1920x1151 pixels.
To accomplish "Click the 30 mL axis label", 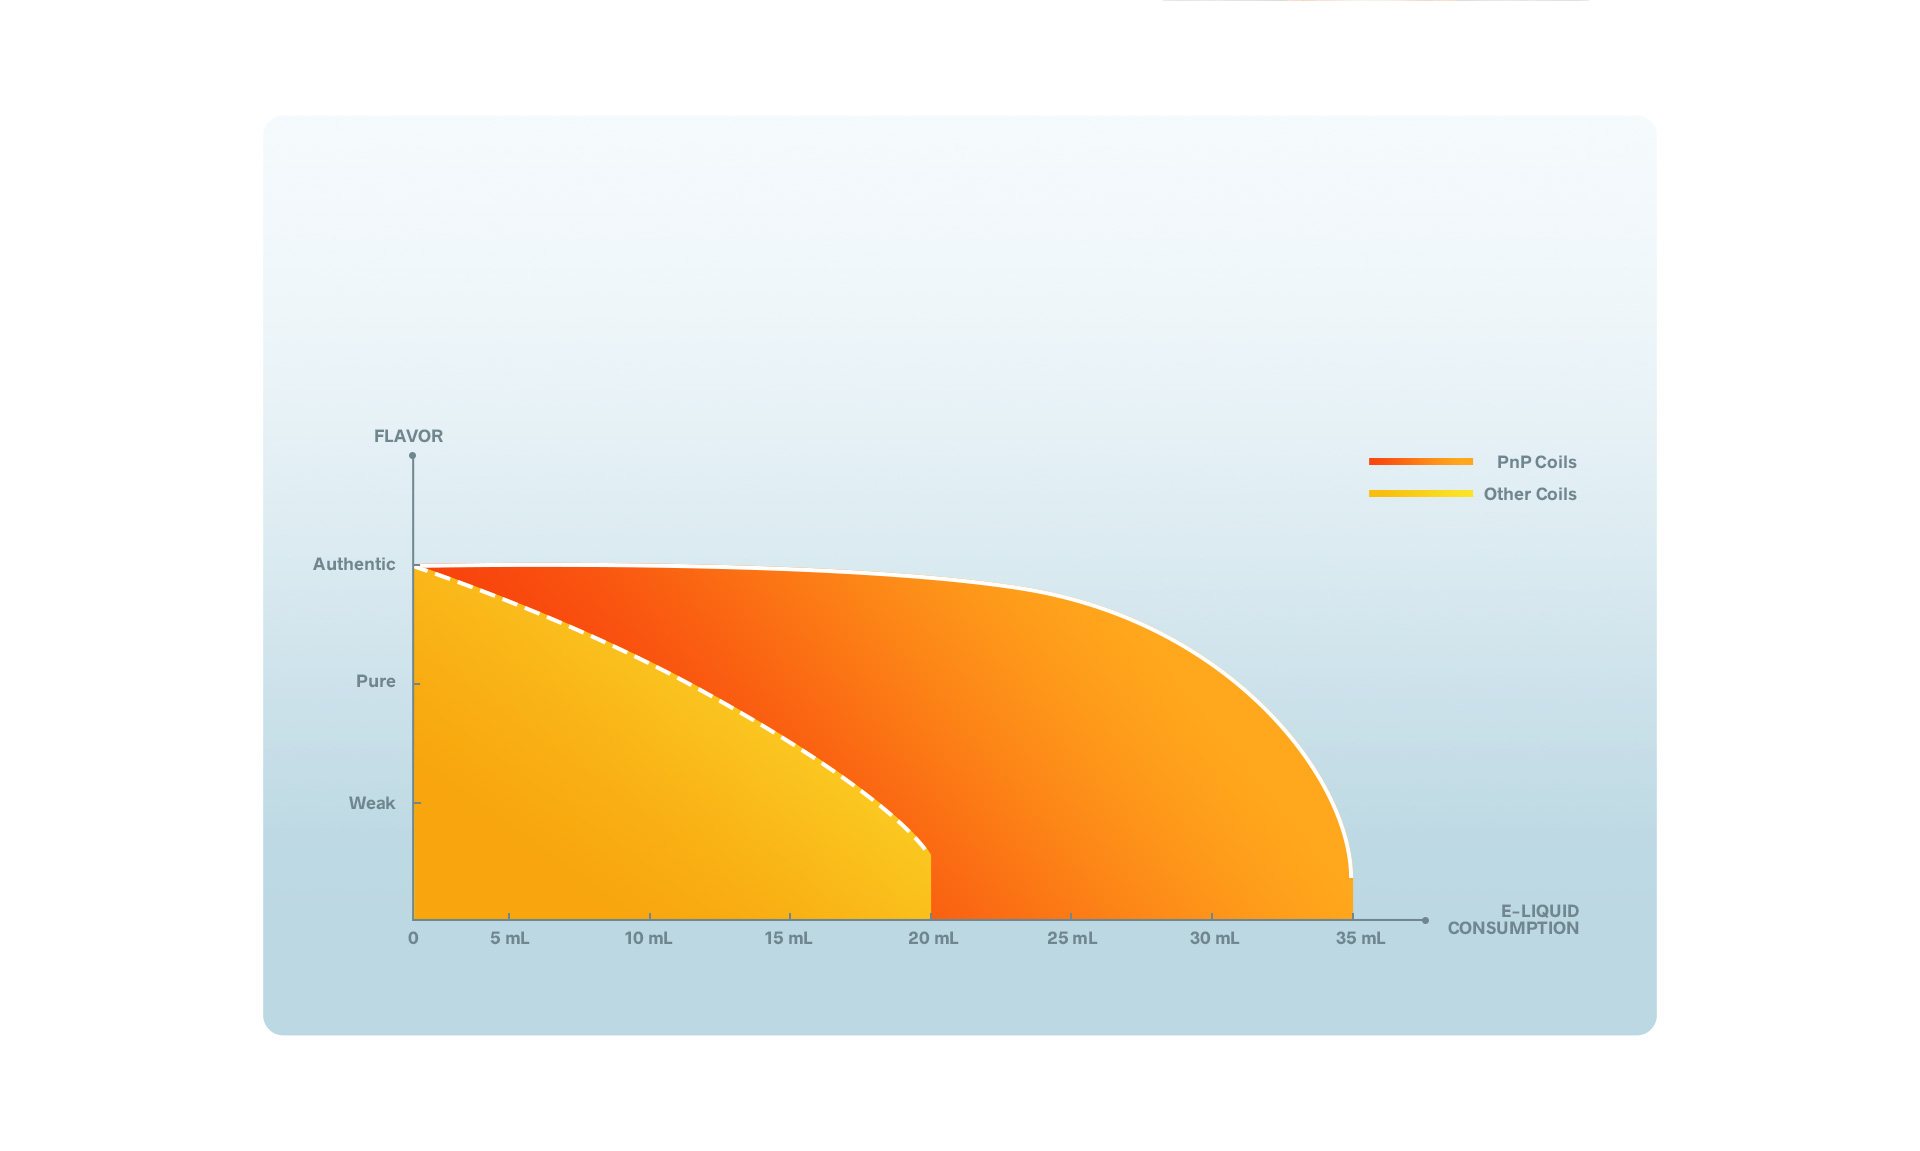I will [x=1214, y=938].
